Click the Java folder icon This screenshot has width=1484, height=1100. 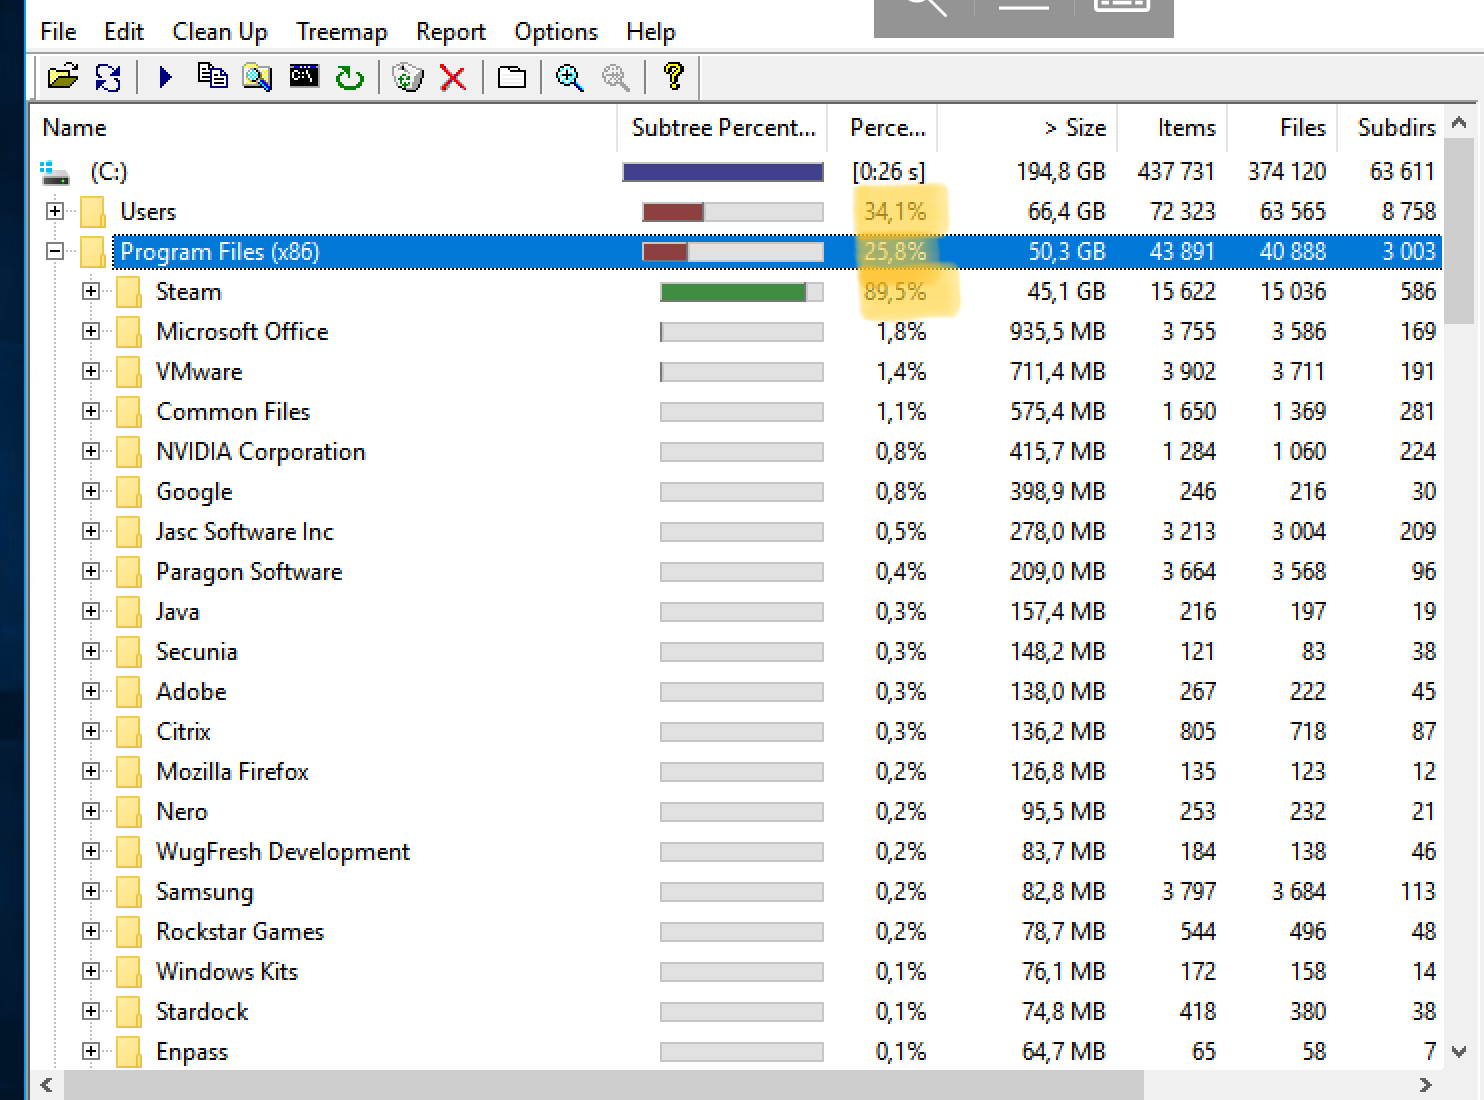[128, 612]
